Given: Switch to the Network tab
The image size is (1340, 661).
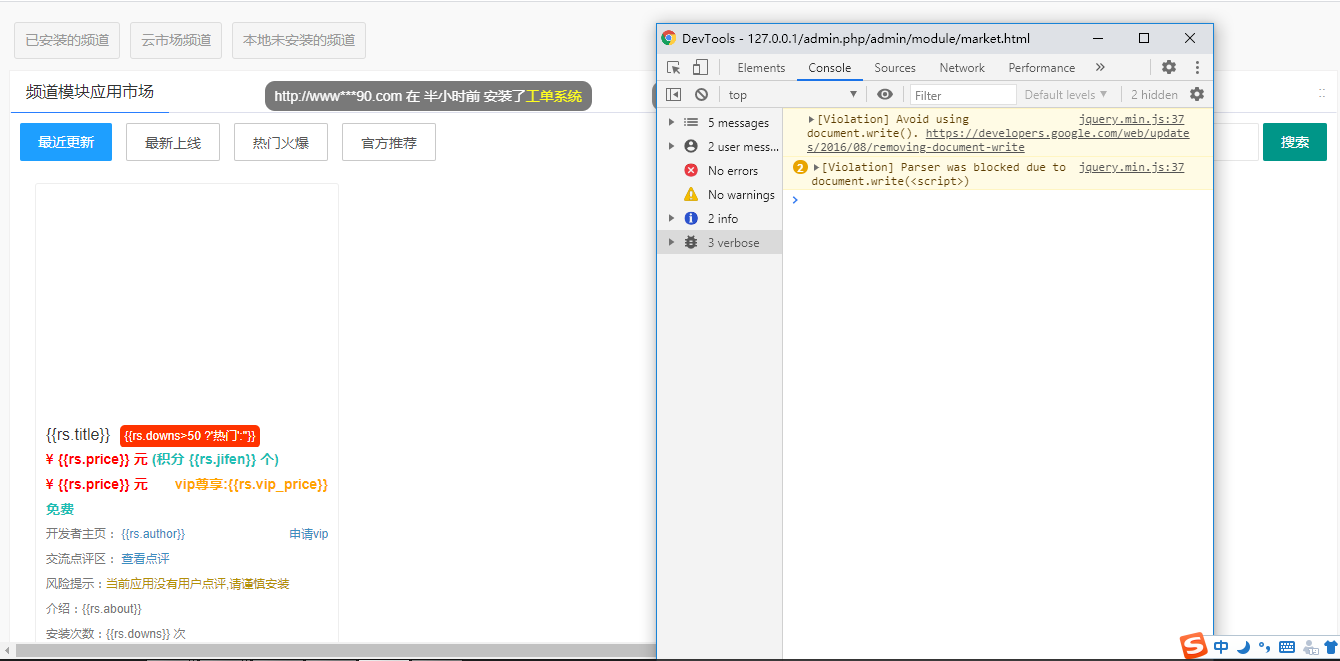Looking at the screenshot, I should click(x=962, y=68).
